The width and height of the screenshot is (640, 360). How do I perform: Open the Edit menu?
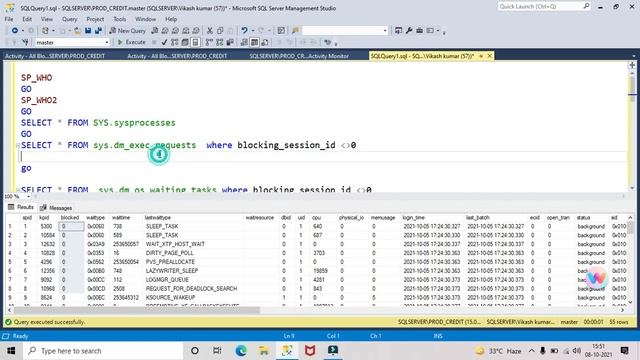coord(27,19)
